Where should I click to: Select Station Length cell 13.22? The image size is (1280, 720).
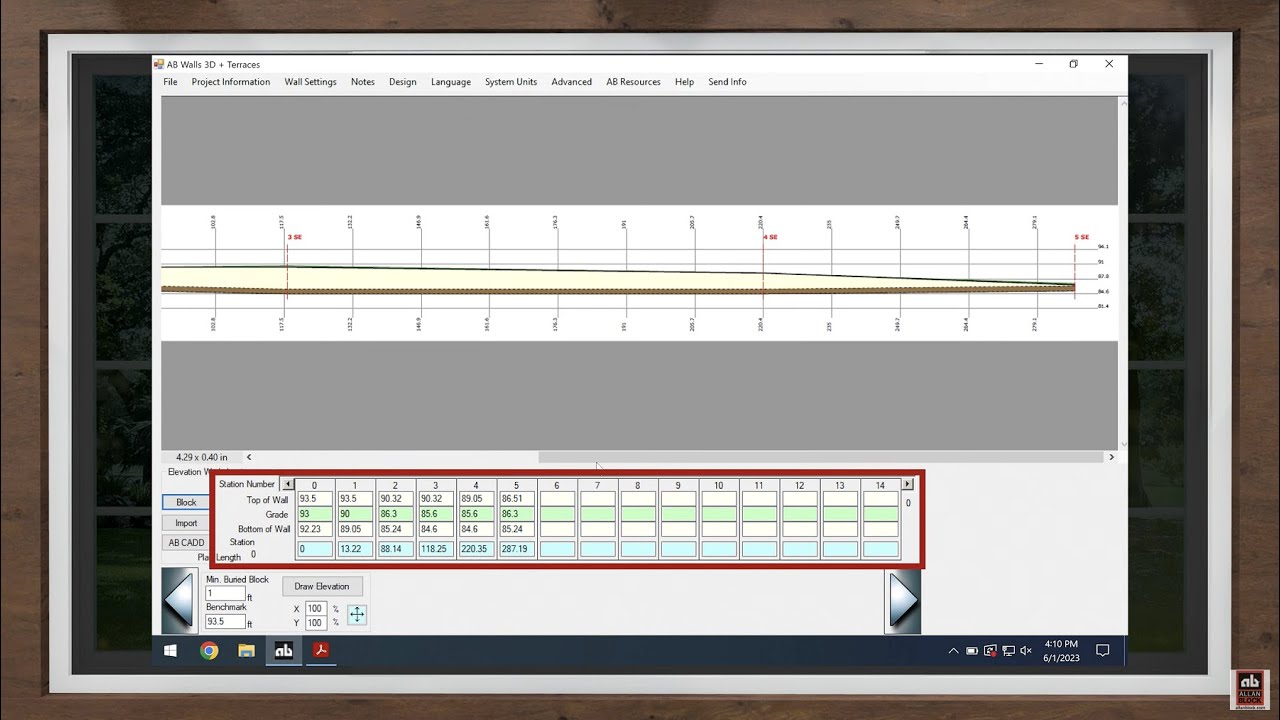tap(354, 549)
